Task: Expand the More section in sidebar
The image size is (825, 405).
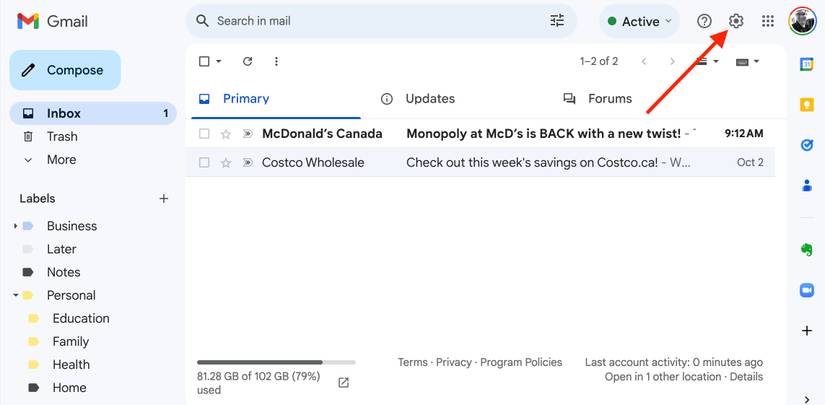Action: pos(60,160)
